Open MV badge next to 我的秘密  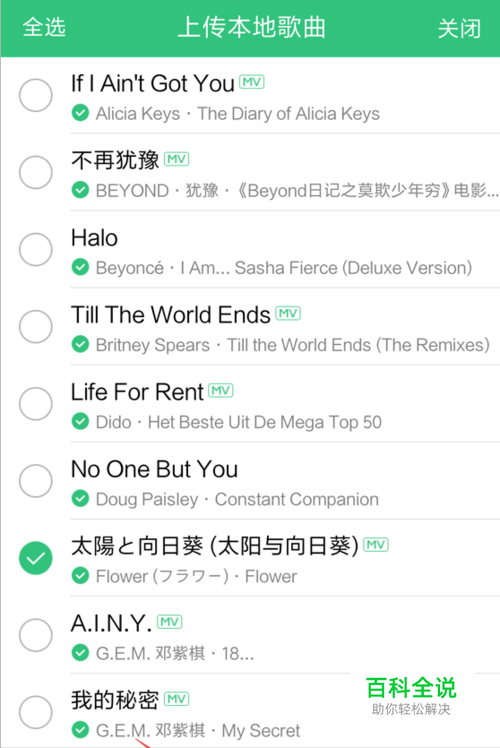click(177, 699)
